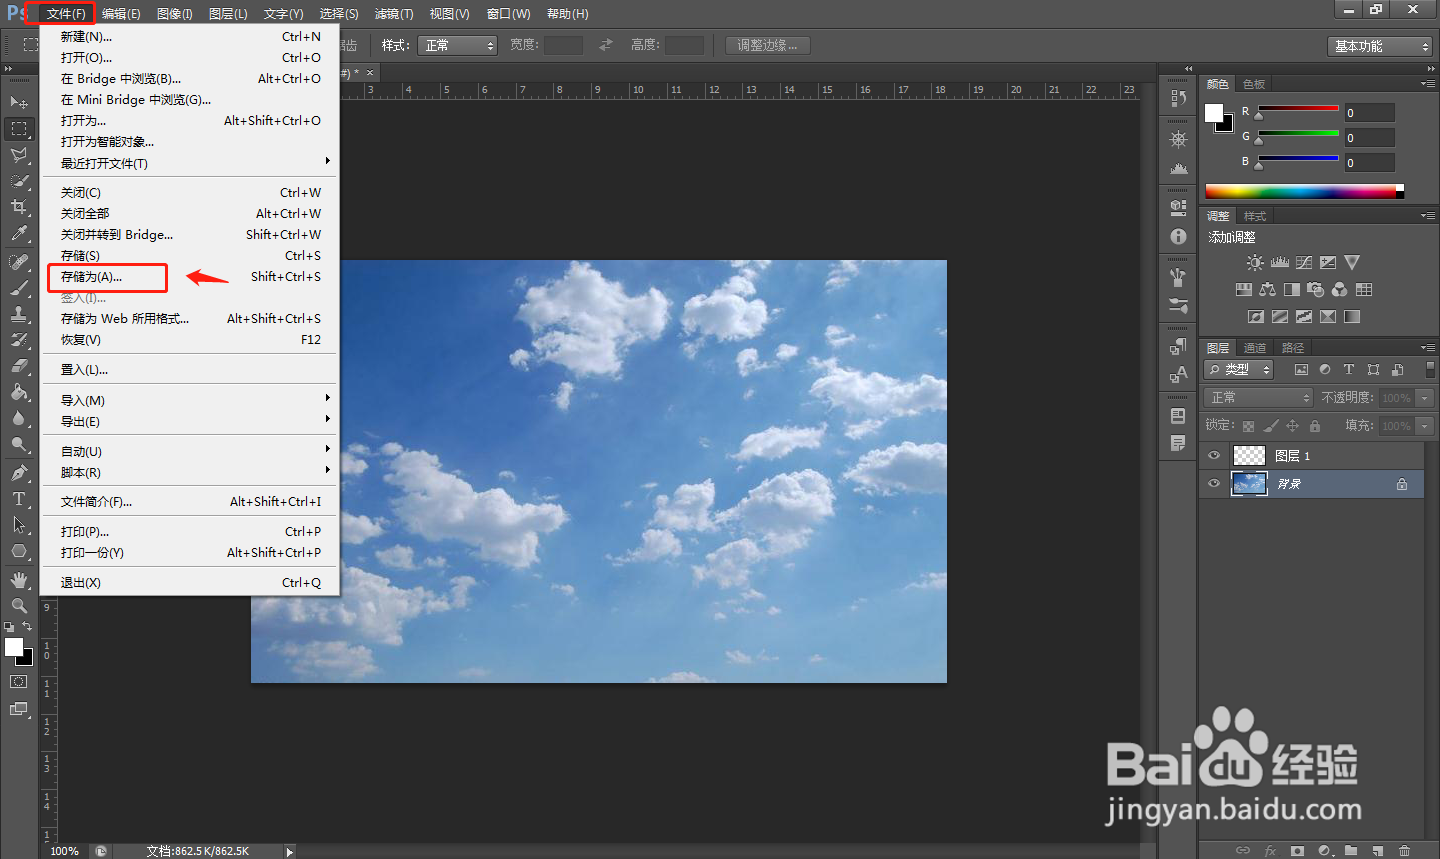This screenshot has width=1440, height=859.
Task: Hide layer 图层 1 via eye icon
Action: coord(1214,456)
